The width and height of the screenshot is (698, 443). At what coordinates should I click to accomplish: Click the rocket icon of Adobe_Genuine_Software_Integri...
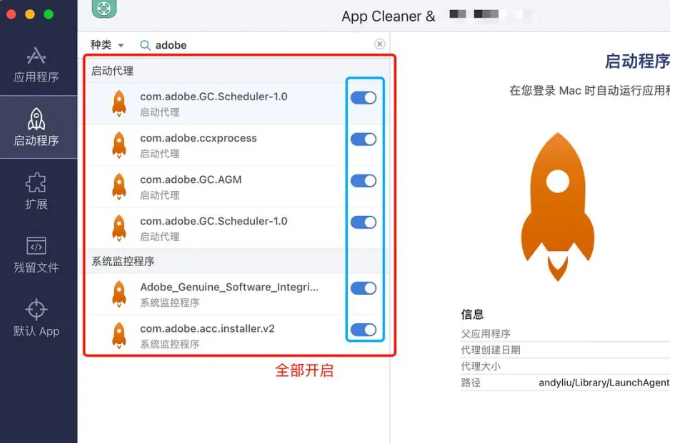click(x=119, y=294)
